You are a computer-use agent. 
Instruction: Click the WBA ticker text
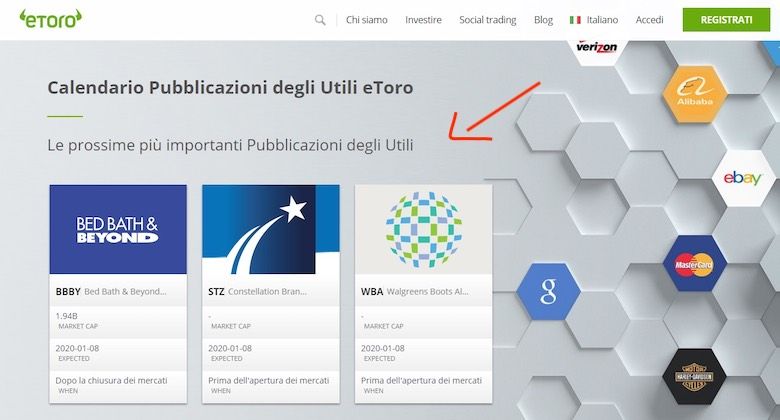(372, 292)
